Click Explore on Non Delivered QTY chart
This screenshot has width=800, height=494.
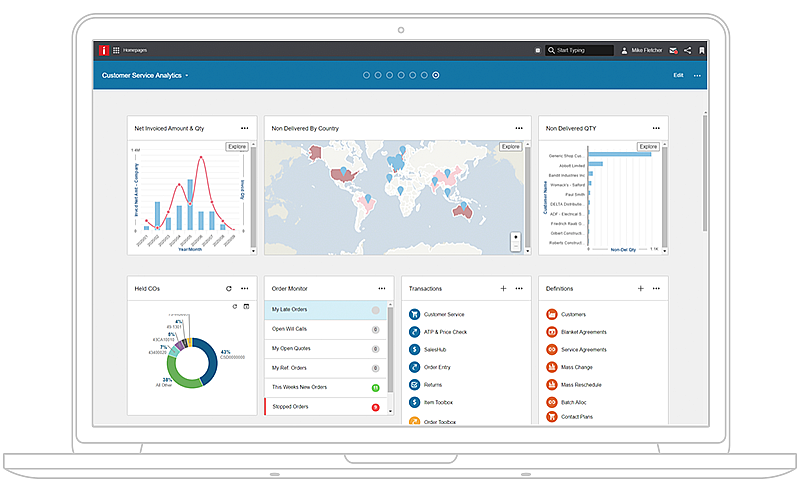point(648,147)
